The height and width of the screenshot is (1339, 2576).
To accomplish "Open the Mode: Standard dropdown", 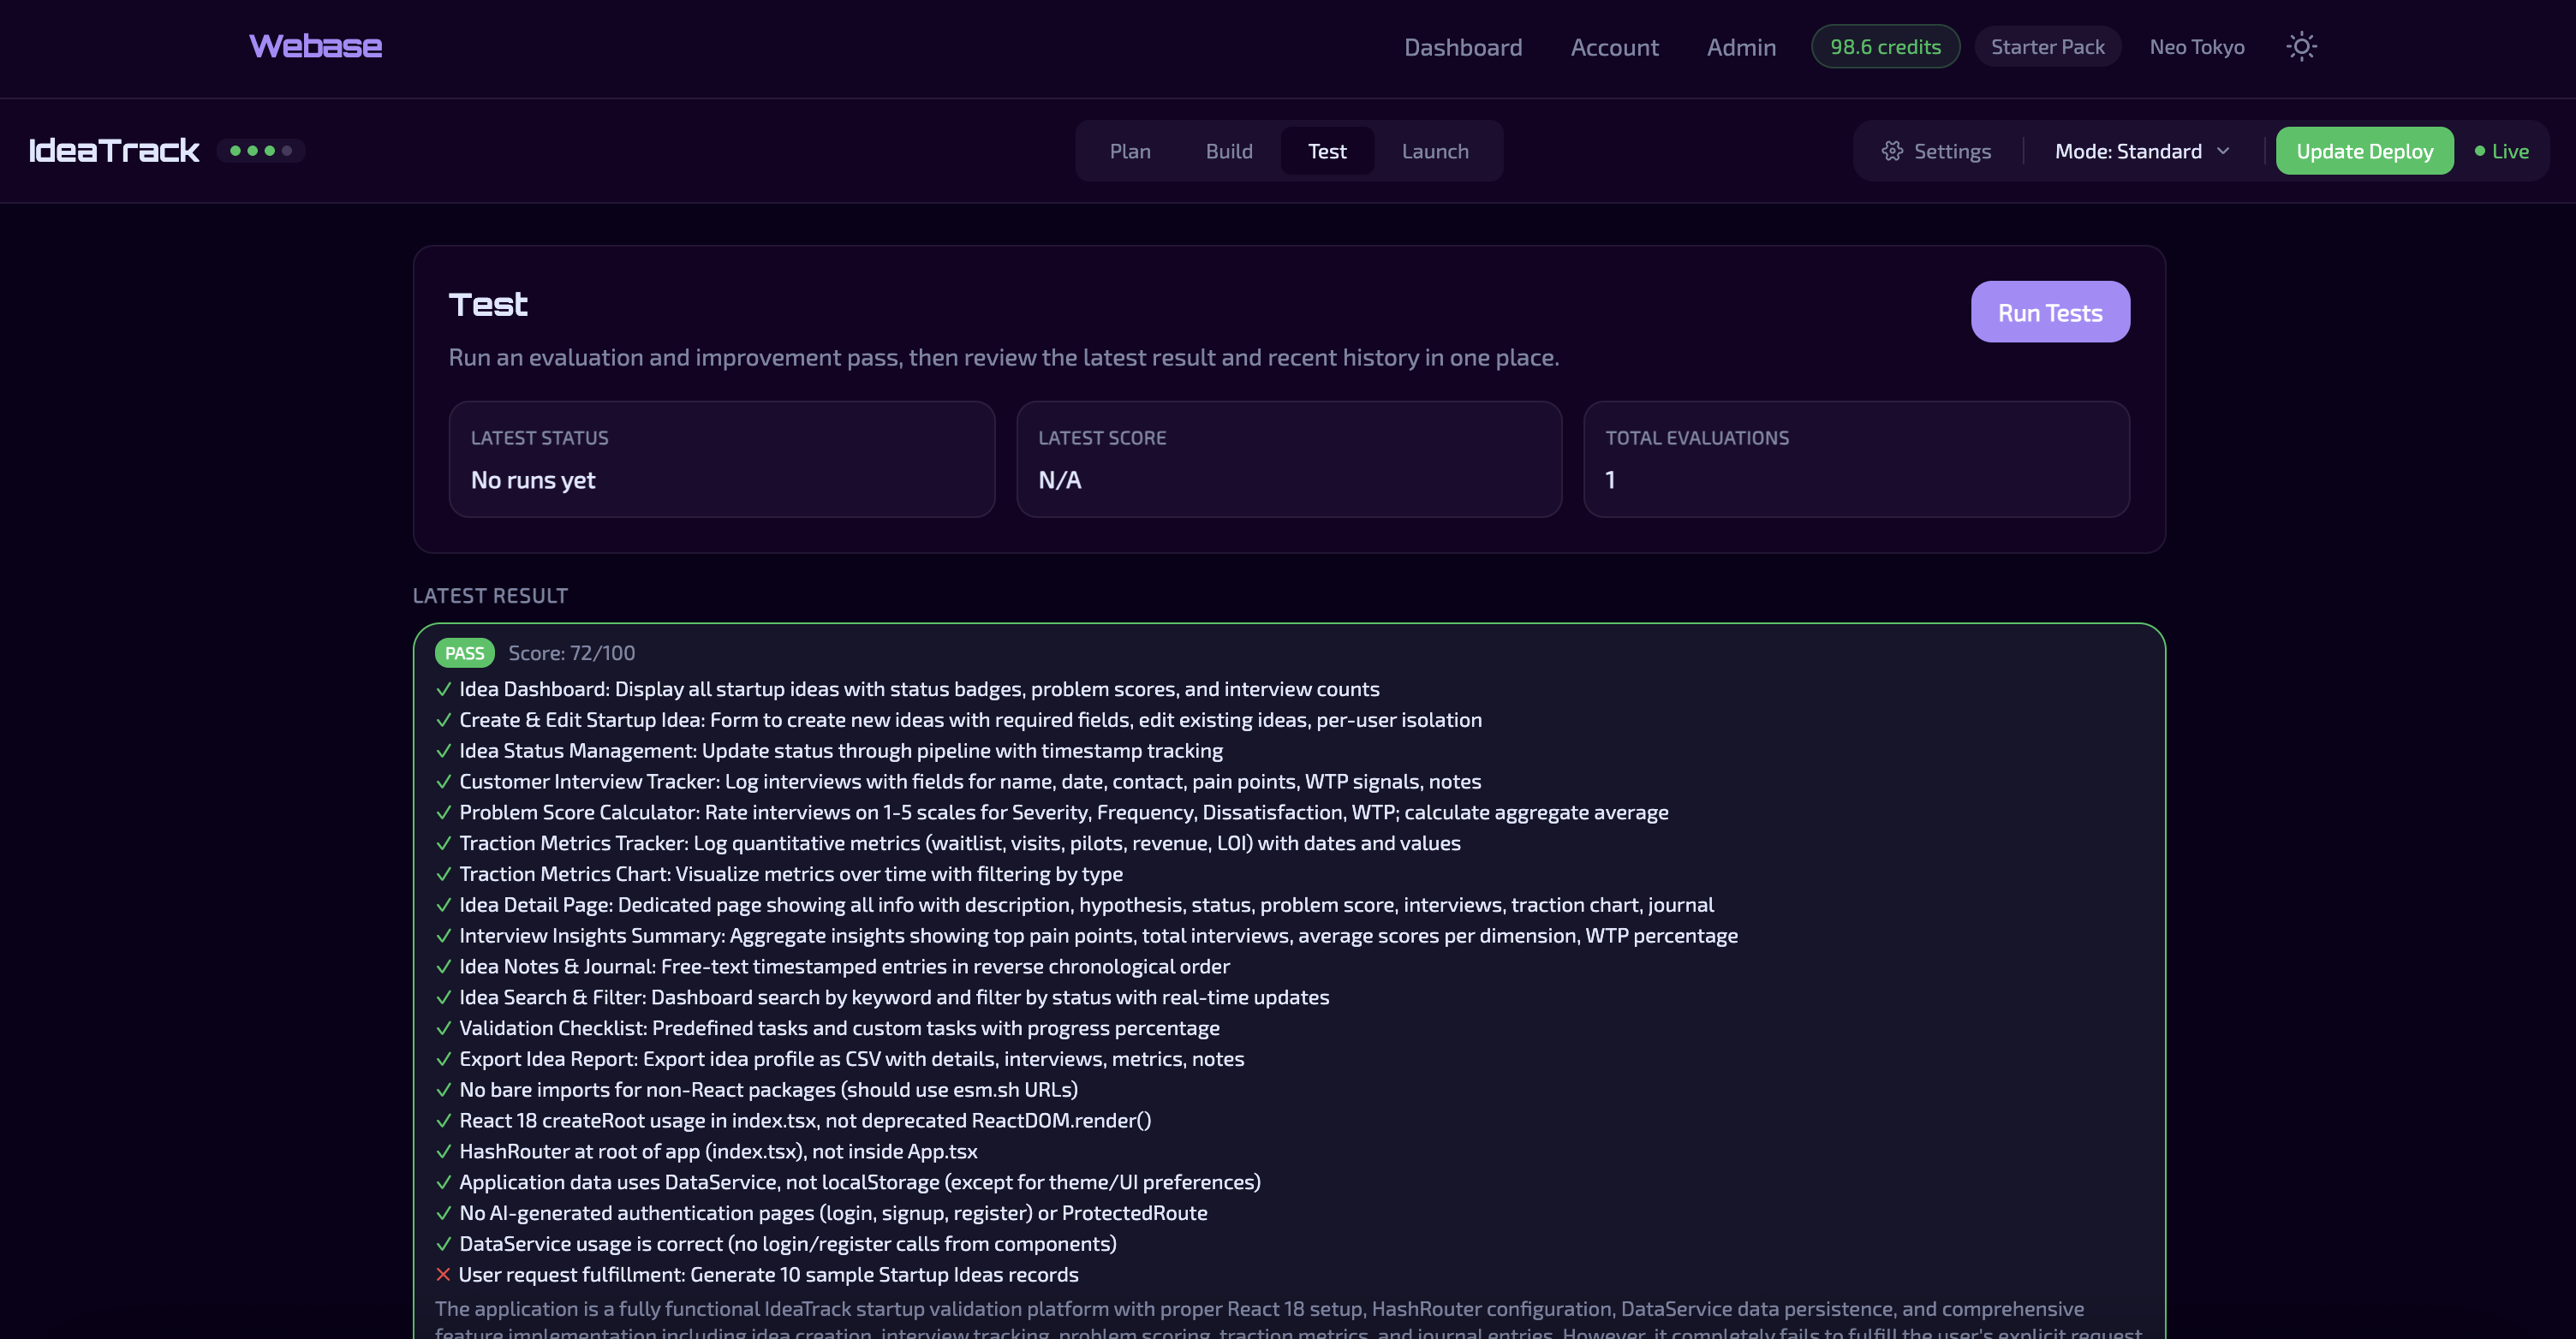I will coord(2141,150).
